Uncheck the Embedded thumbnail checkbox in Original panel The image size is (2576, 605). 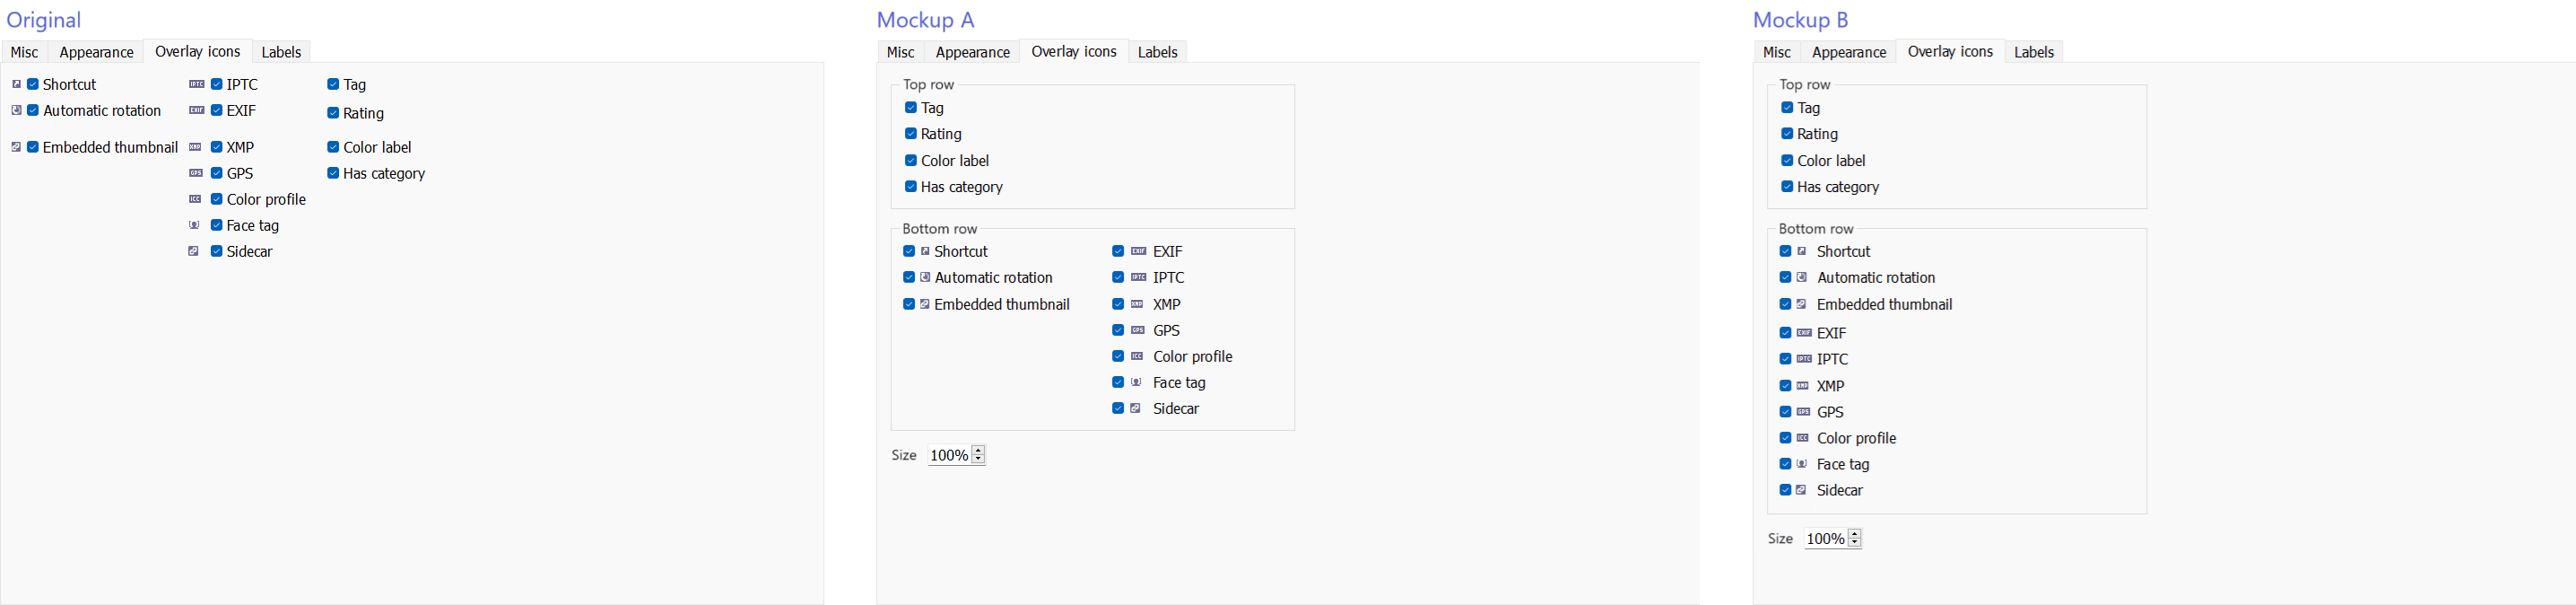pyautogui.click(x=33, y=147)
